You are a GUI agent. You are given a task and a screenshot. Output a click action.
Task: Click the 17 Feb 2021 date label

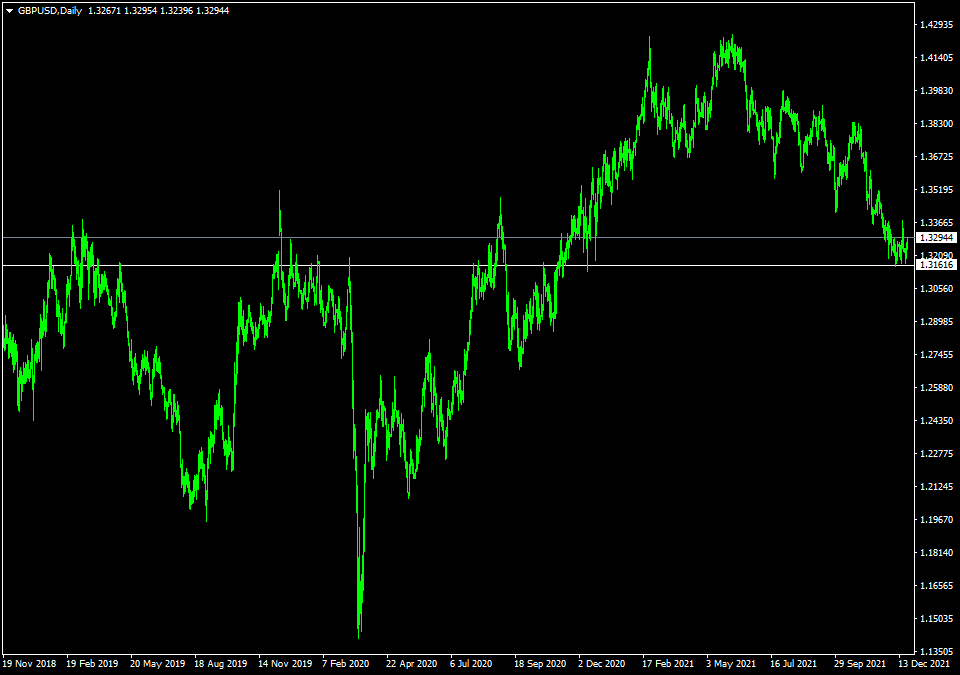(668, 664)
